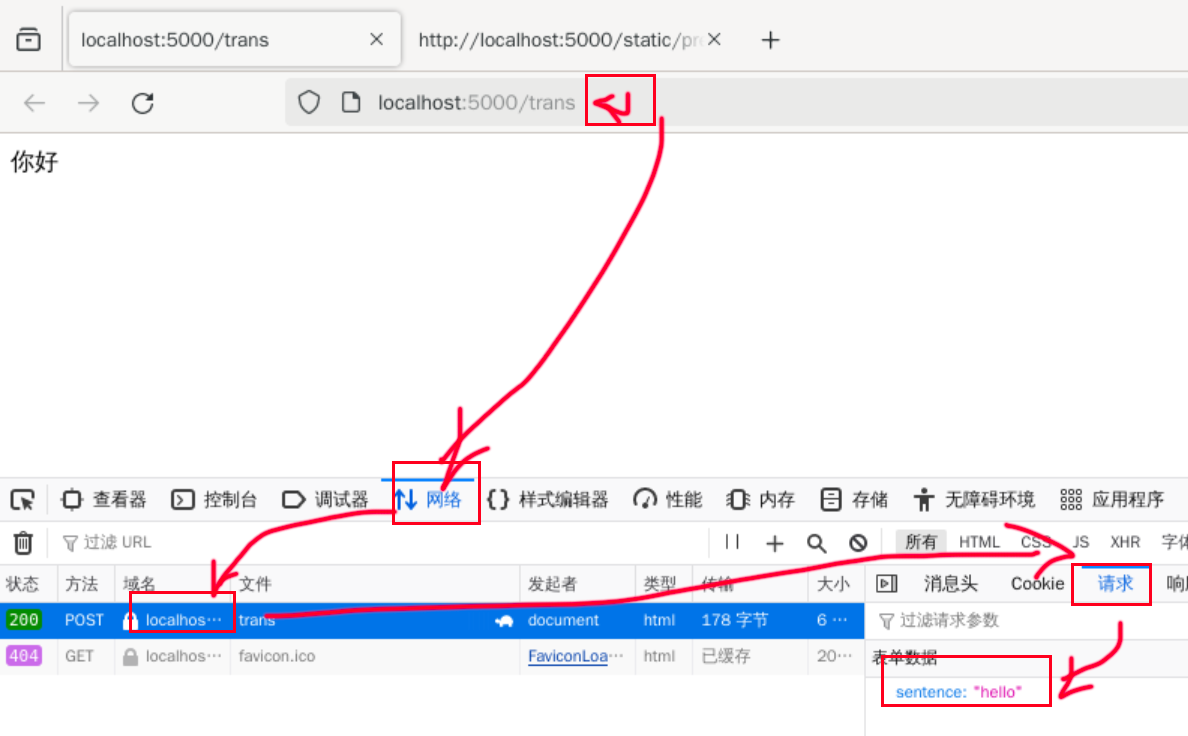Click the element picker icon in devtools
Viewport: 1188px width, 736px height.
22,499
